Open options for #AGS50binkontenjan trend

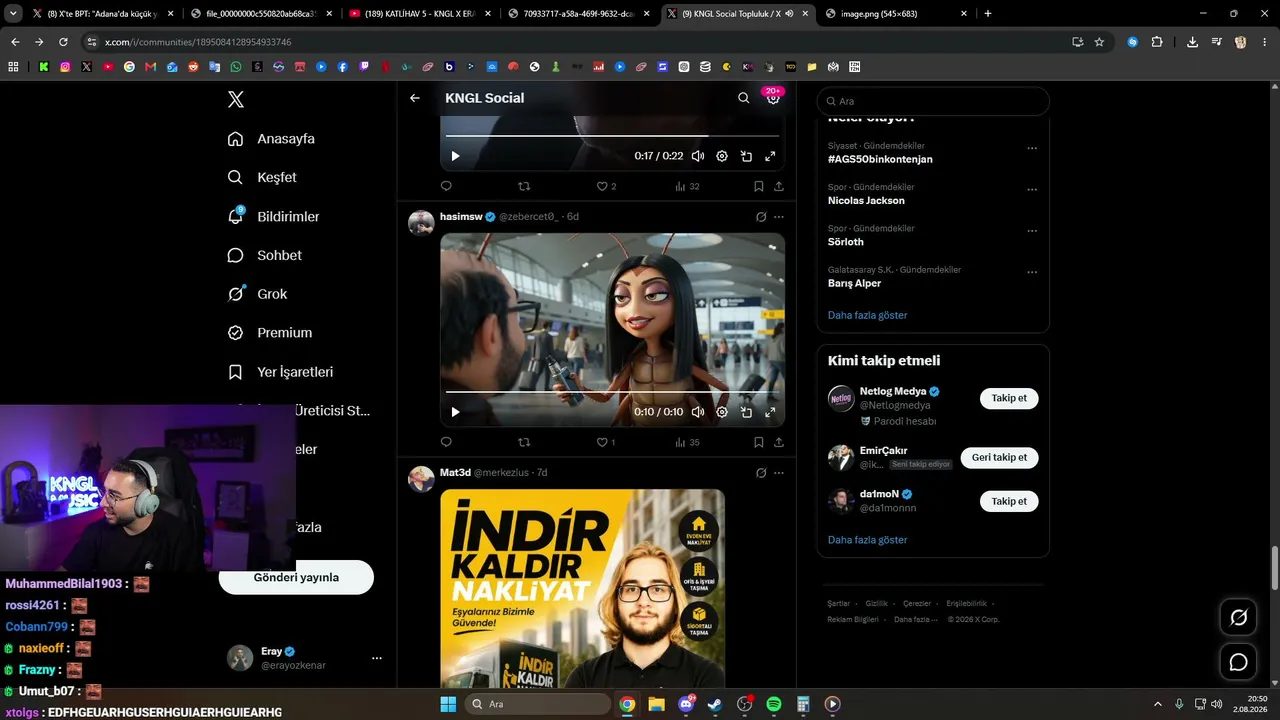1032,149
